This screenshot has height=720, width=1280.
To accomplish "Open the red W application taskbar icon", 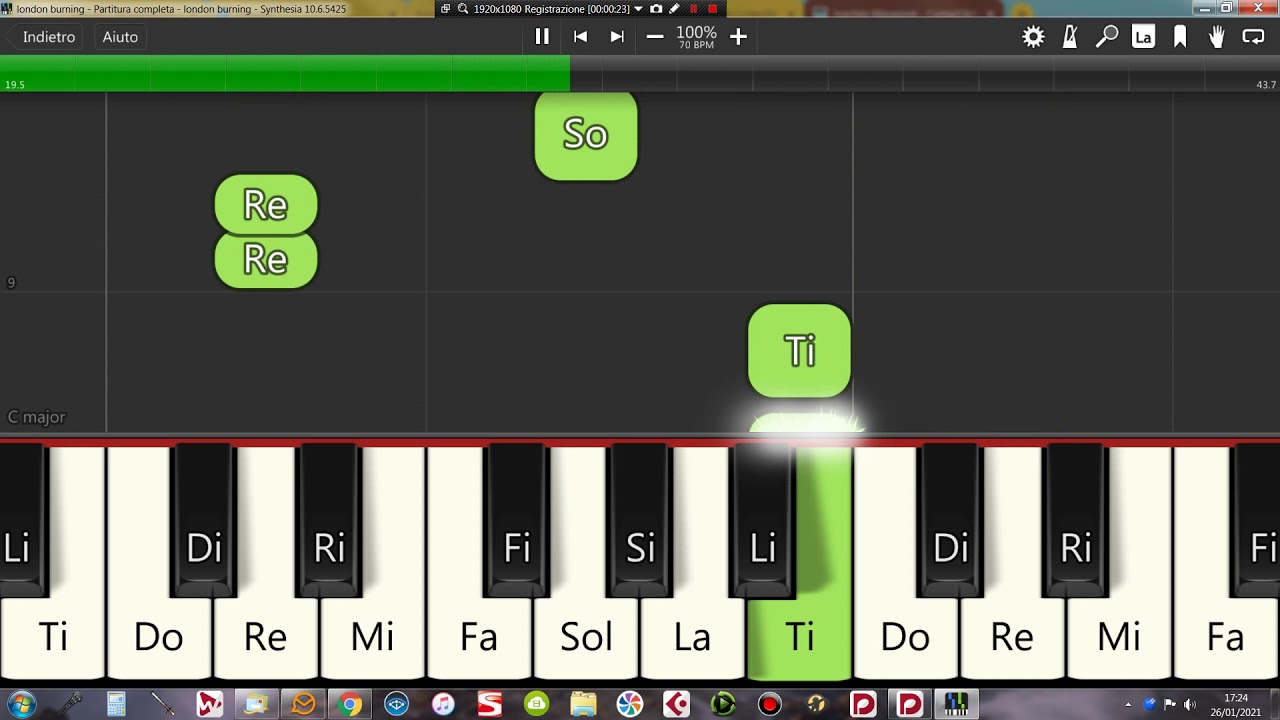I will point(210,705).
